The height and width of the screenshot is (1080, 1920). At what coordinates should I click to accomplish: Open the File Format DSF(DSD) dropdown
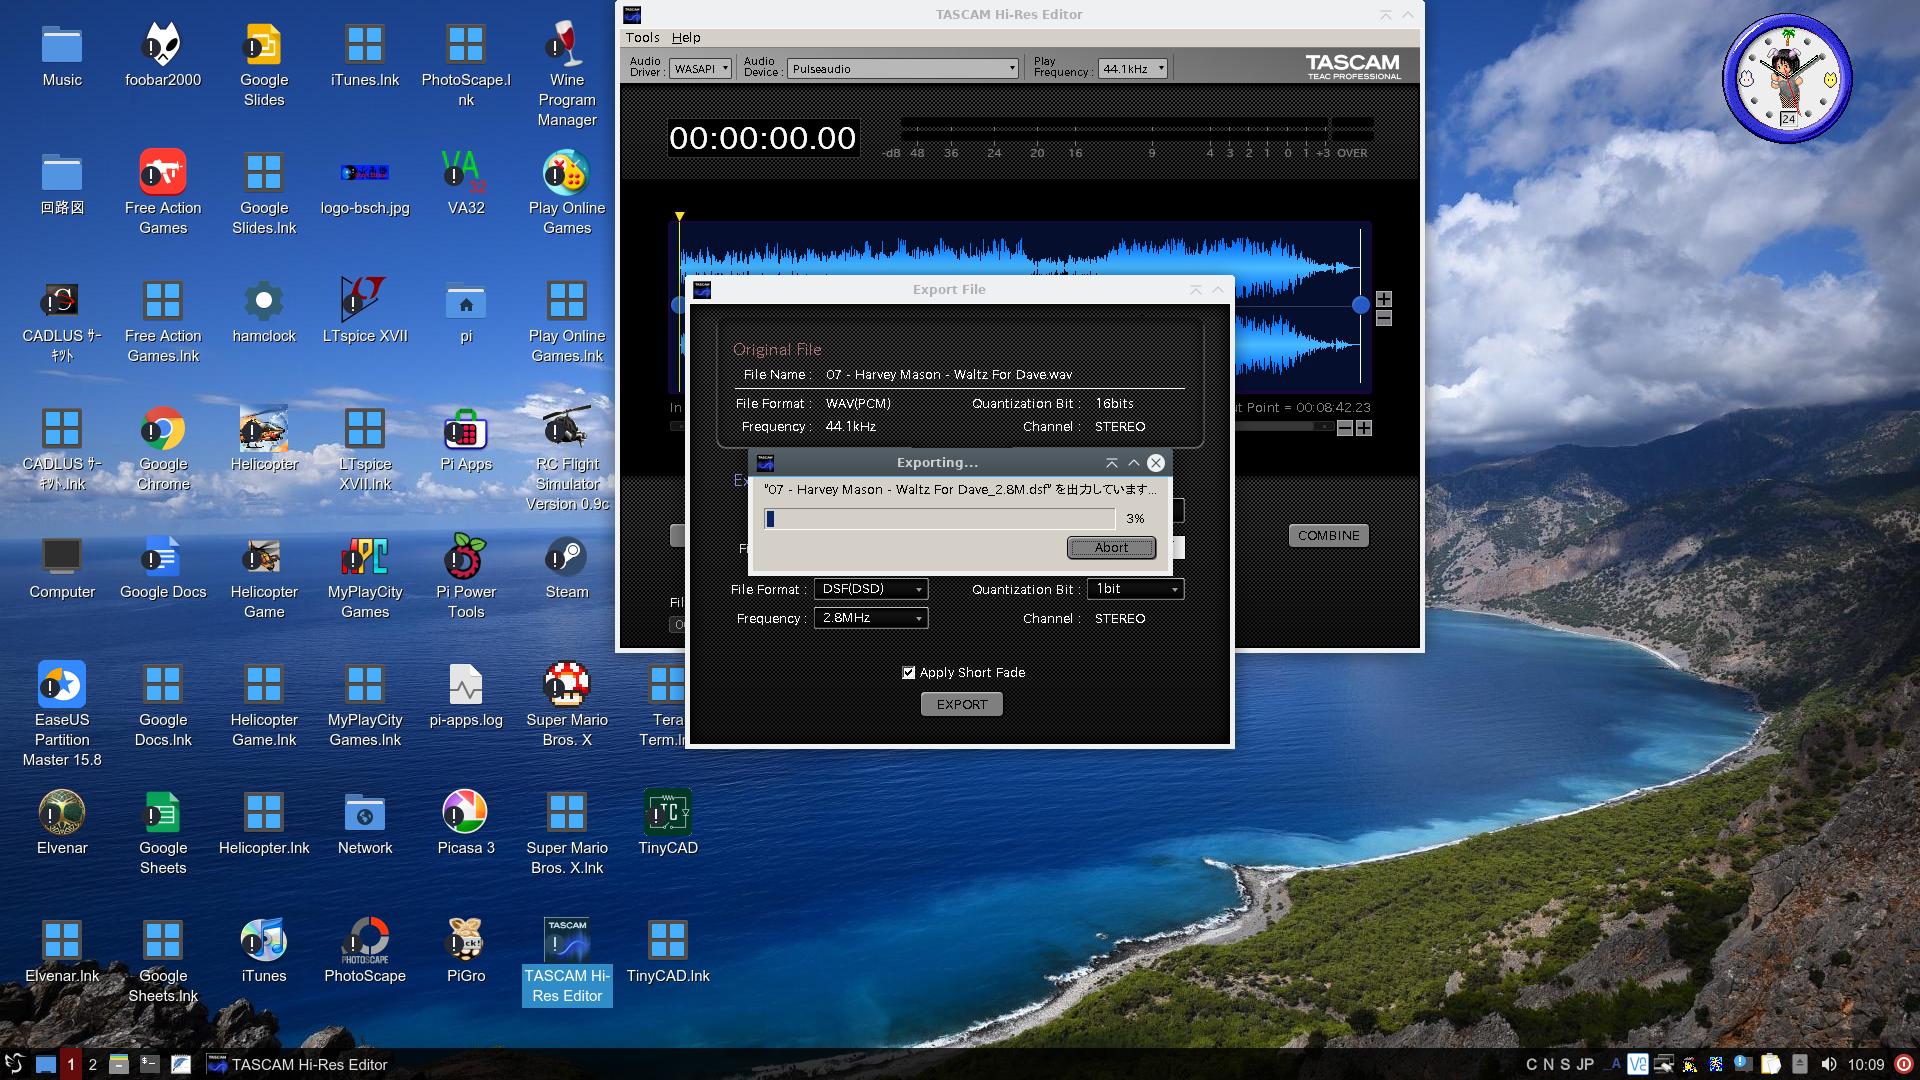(x=870, y=589)
